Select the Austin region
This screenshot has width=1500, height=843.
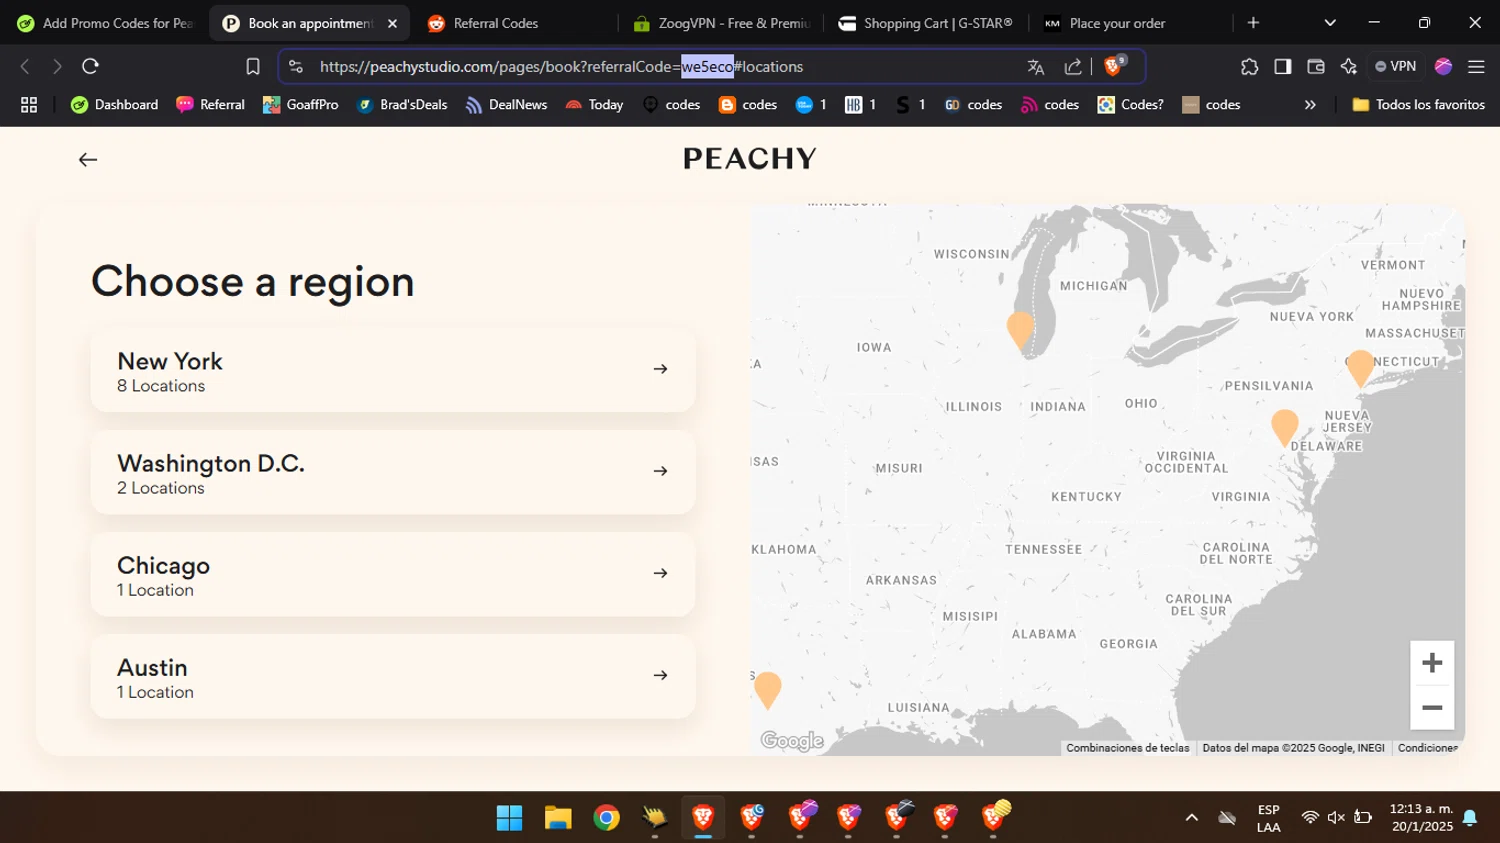point(393,676)
